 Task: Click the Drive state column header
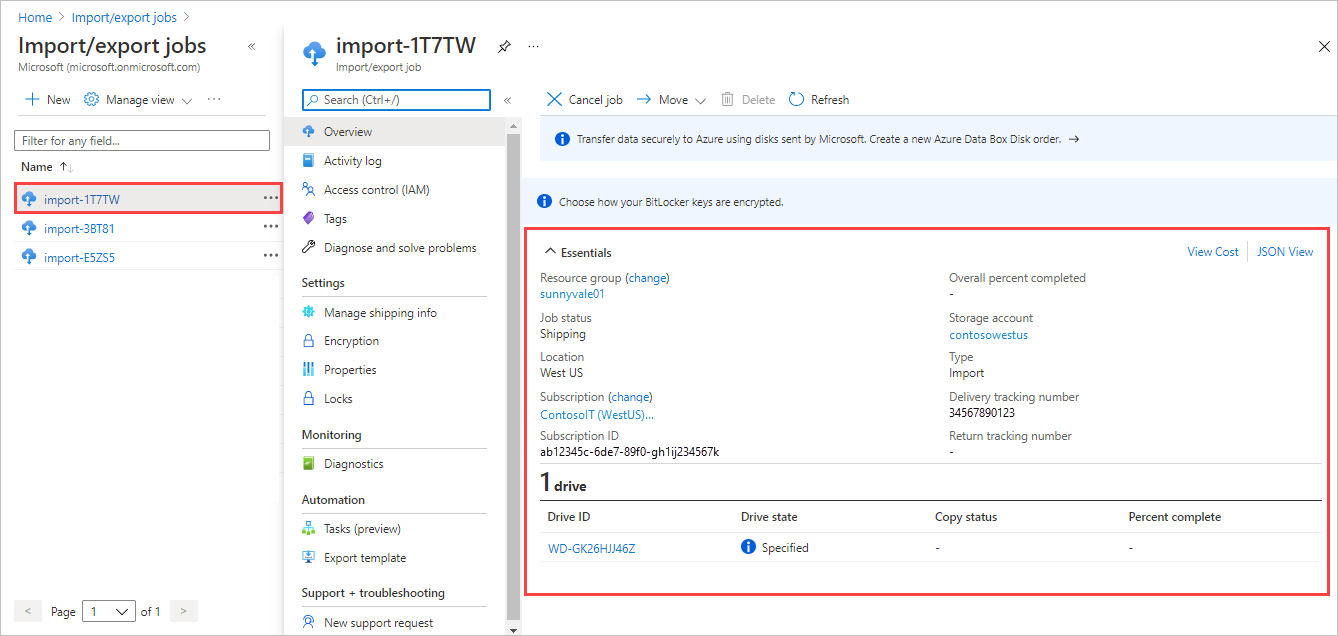(x=769, y=517)
